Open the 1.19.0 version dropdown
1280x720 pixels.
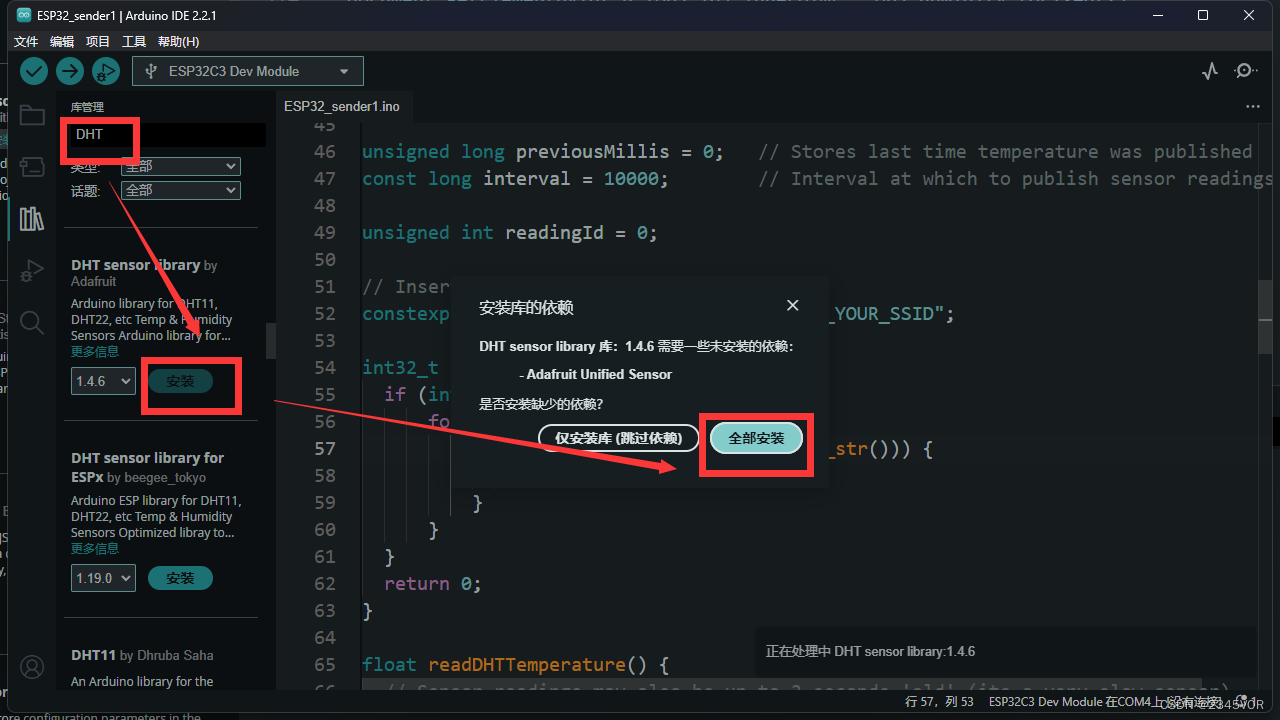(103, 578)
